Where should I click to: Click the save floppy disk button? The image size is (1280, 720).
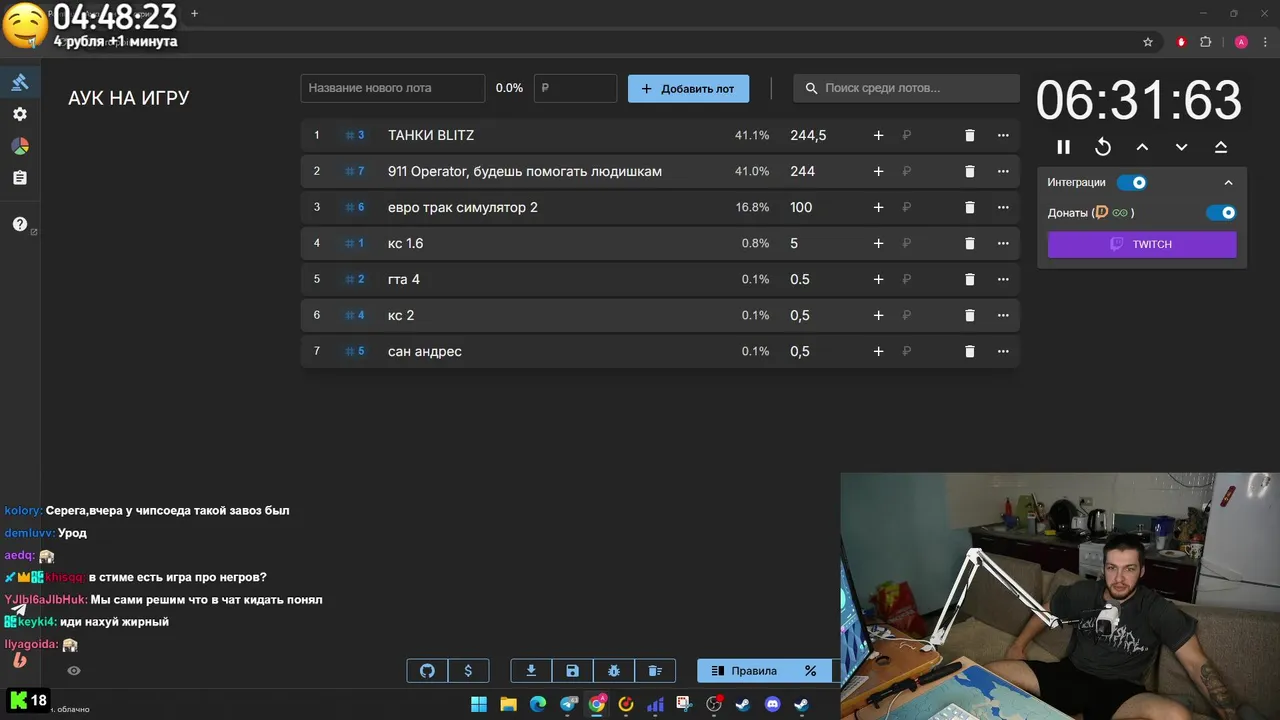point(572,671)
